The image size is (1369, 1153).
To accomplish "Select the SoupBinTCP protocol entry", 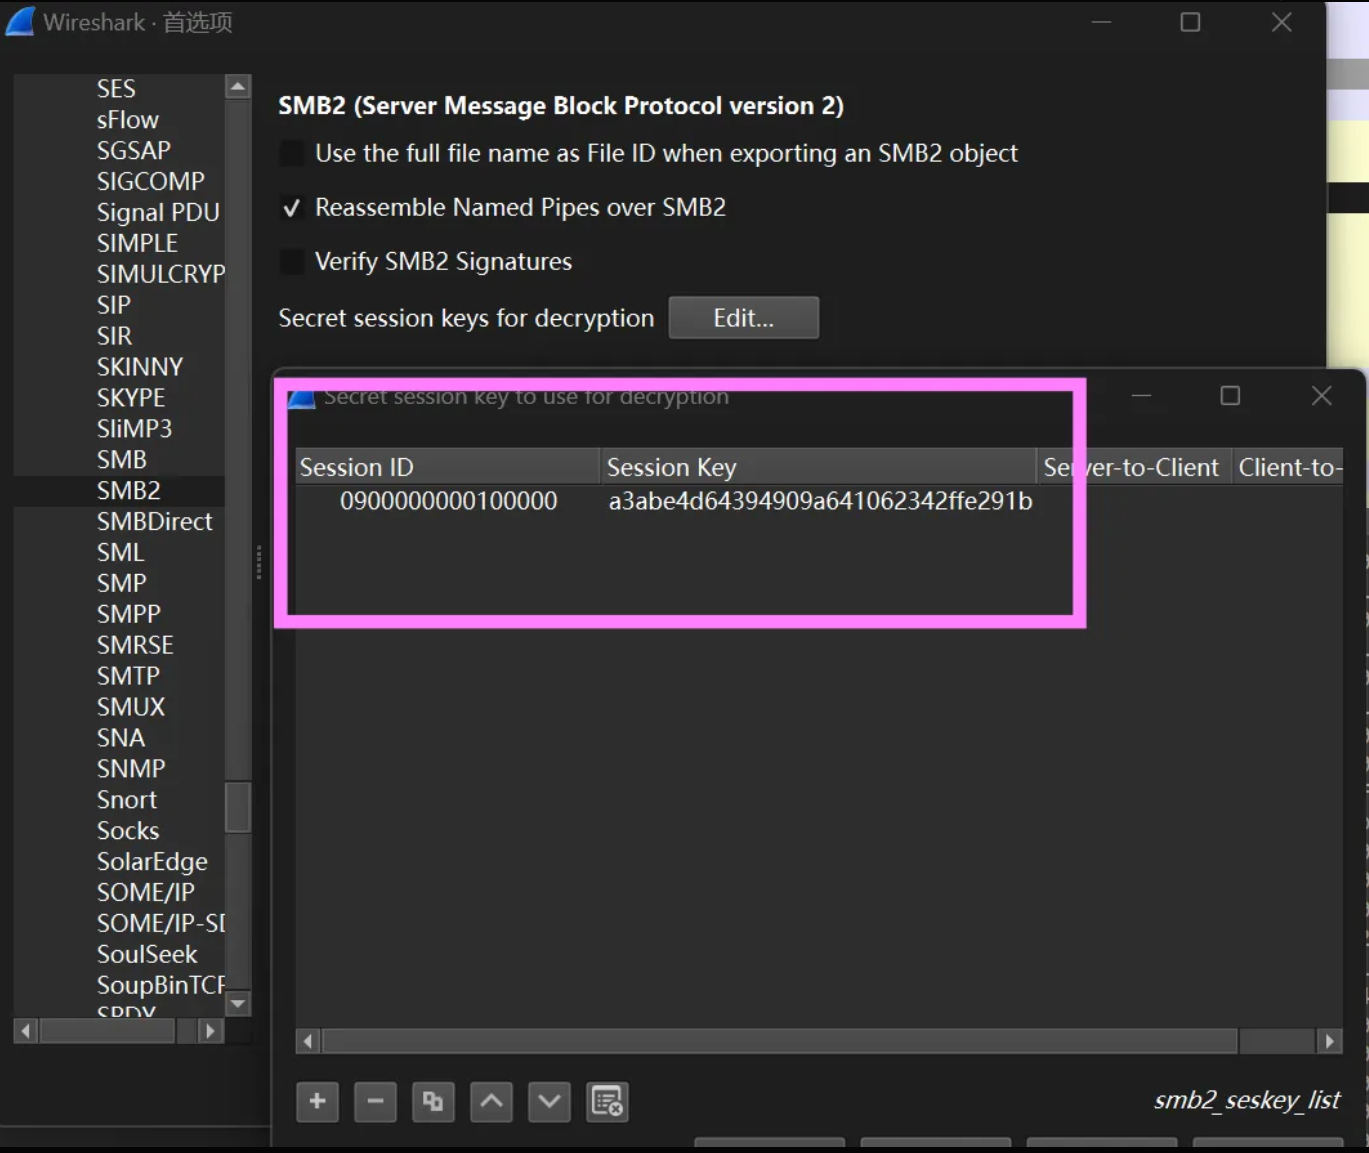I will tap(160, 985).
